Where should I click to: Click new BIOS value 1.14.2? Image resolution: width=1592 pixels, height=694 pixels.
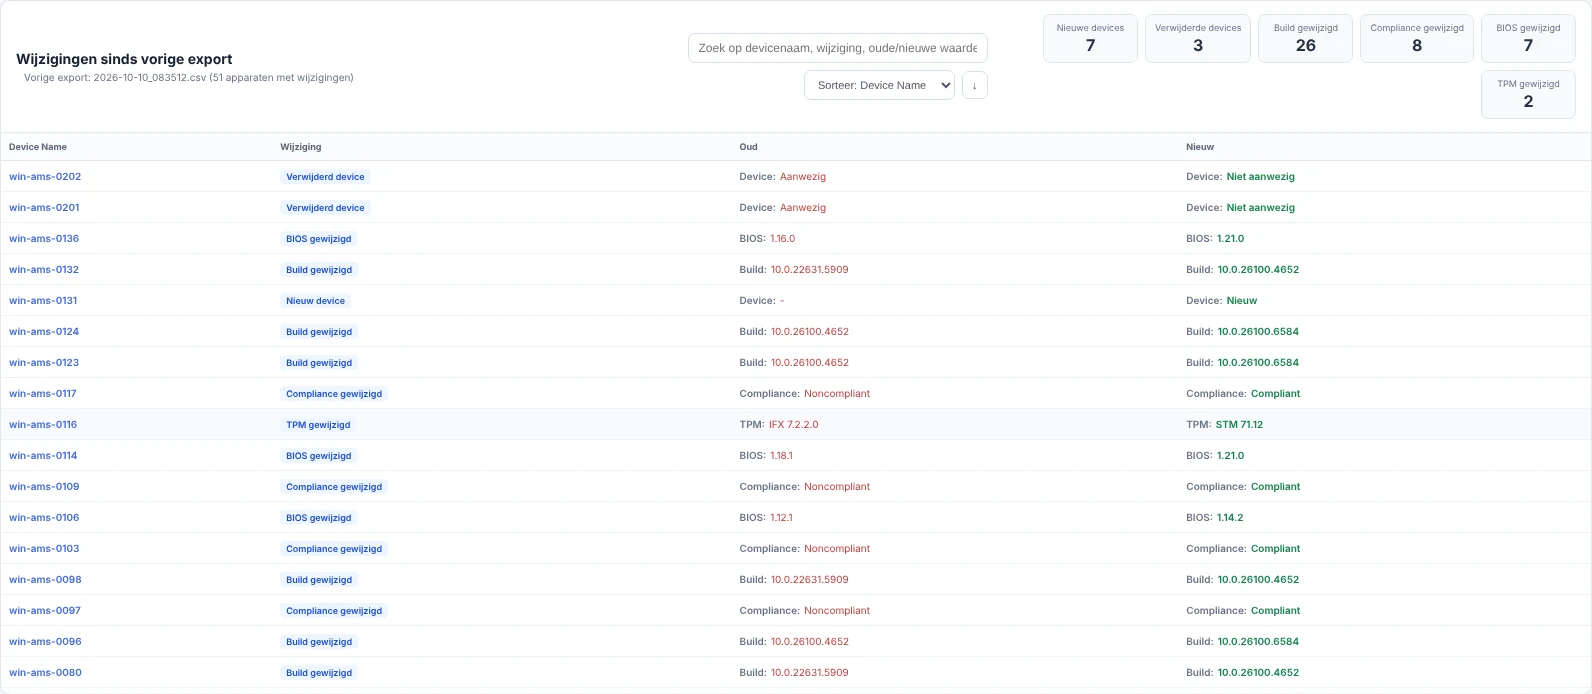point(1230,518)
